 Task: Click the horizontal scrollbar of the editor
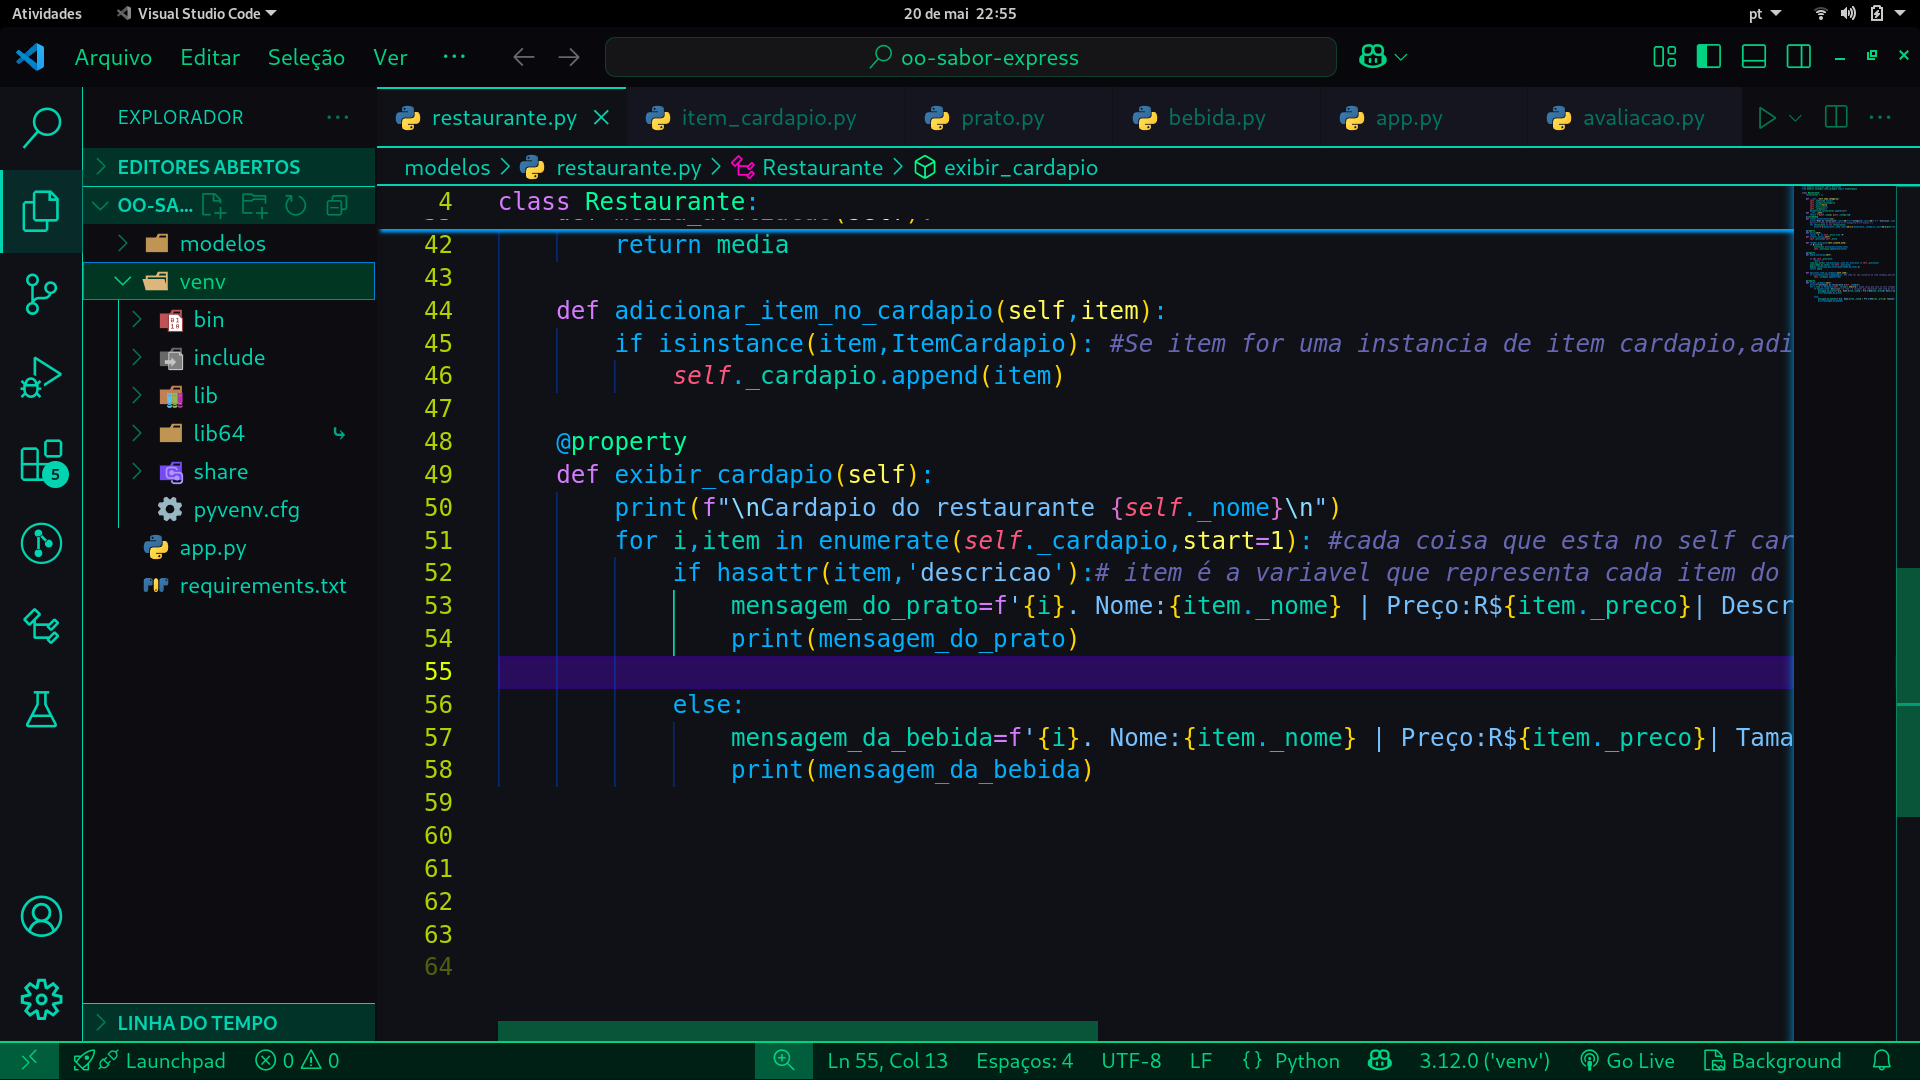coord(797,1030)
